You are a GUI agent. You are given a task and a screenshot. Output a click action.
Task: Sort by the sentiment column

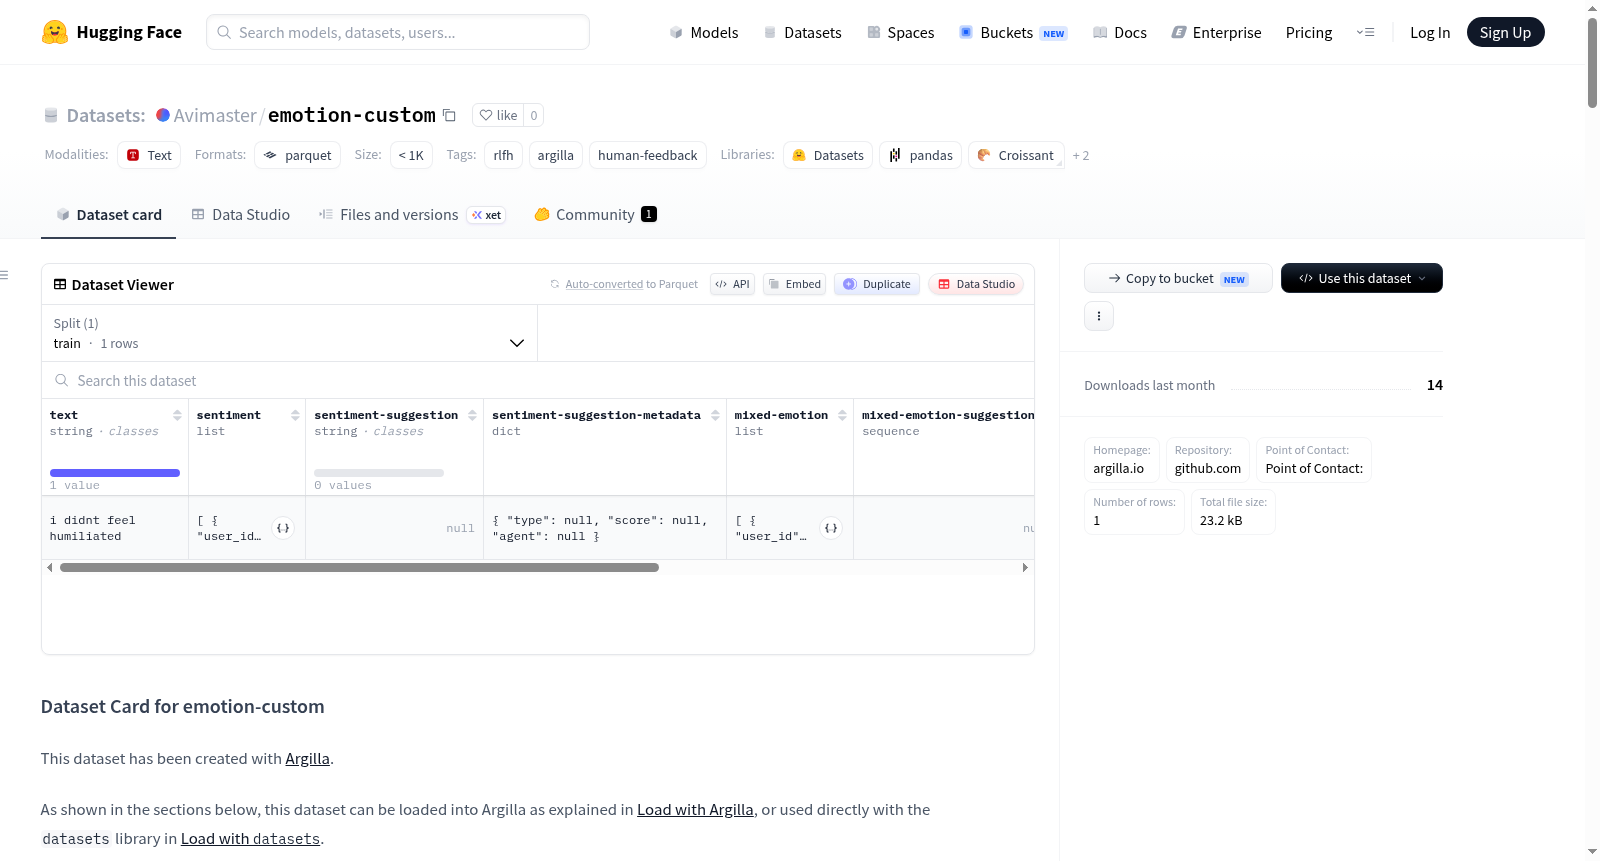click(295, 415)
